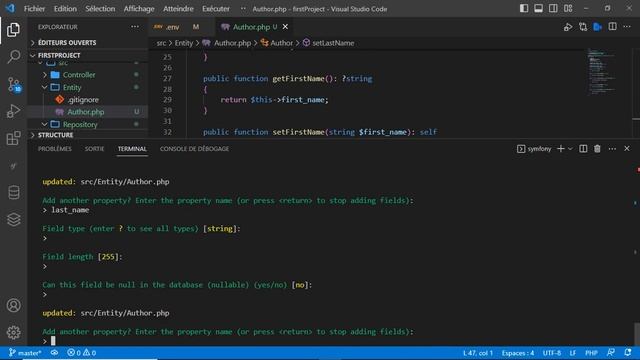Open the Extensions view
This screenshot has width=640, height=360.
13,138
